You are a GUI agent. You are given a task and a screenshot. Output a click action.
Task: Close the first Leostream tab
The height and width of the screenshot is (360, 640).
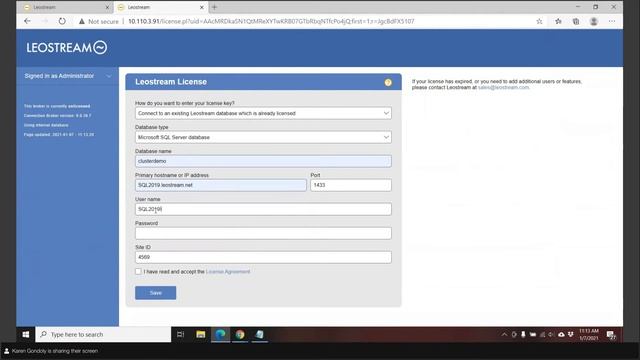point(107,7)
